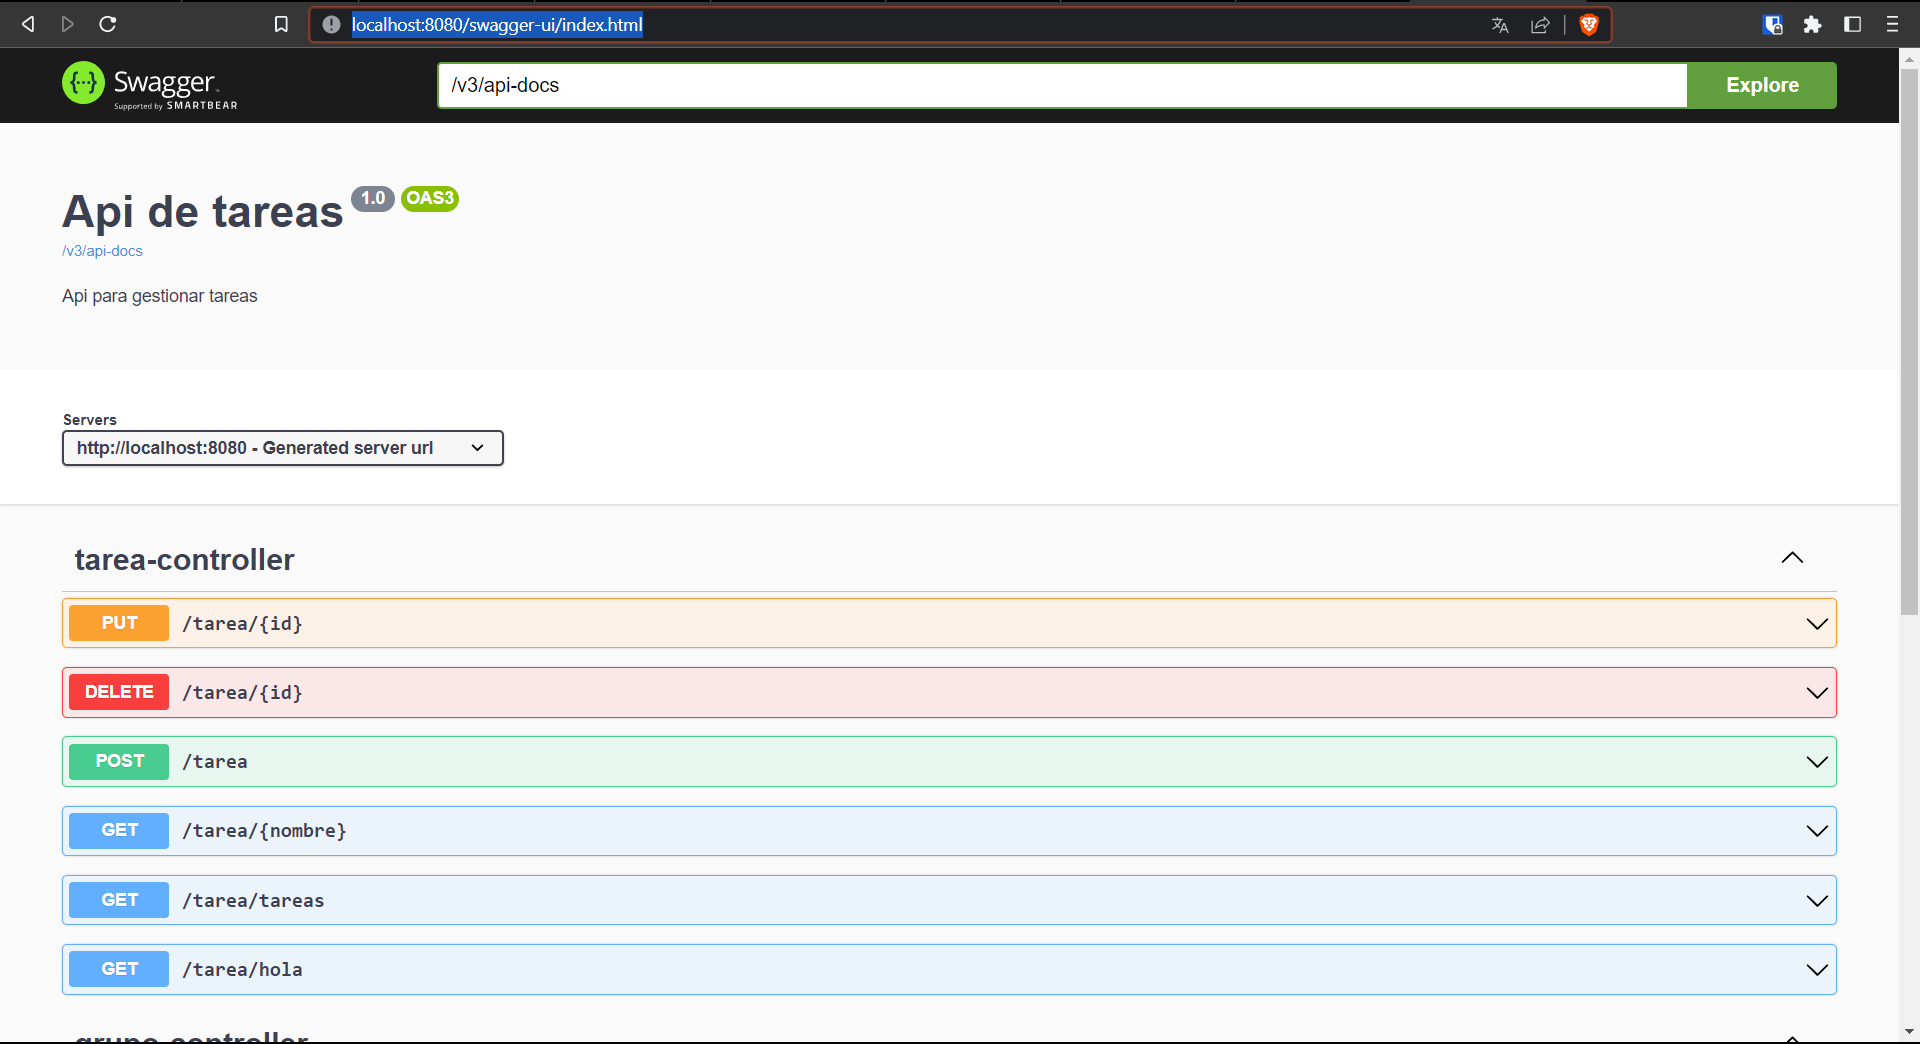This screenshot has height=1044, width=1920.
Task: Expand DELETE /tarea/{id} chevron
Action: pyautogui.click(x=1817, y=693)
